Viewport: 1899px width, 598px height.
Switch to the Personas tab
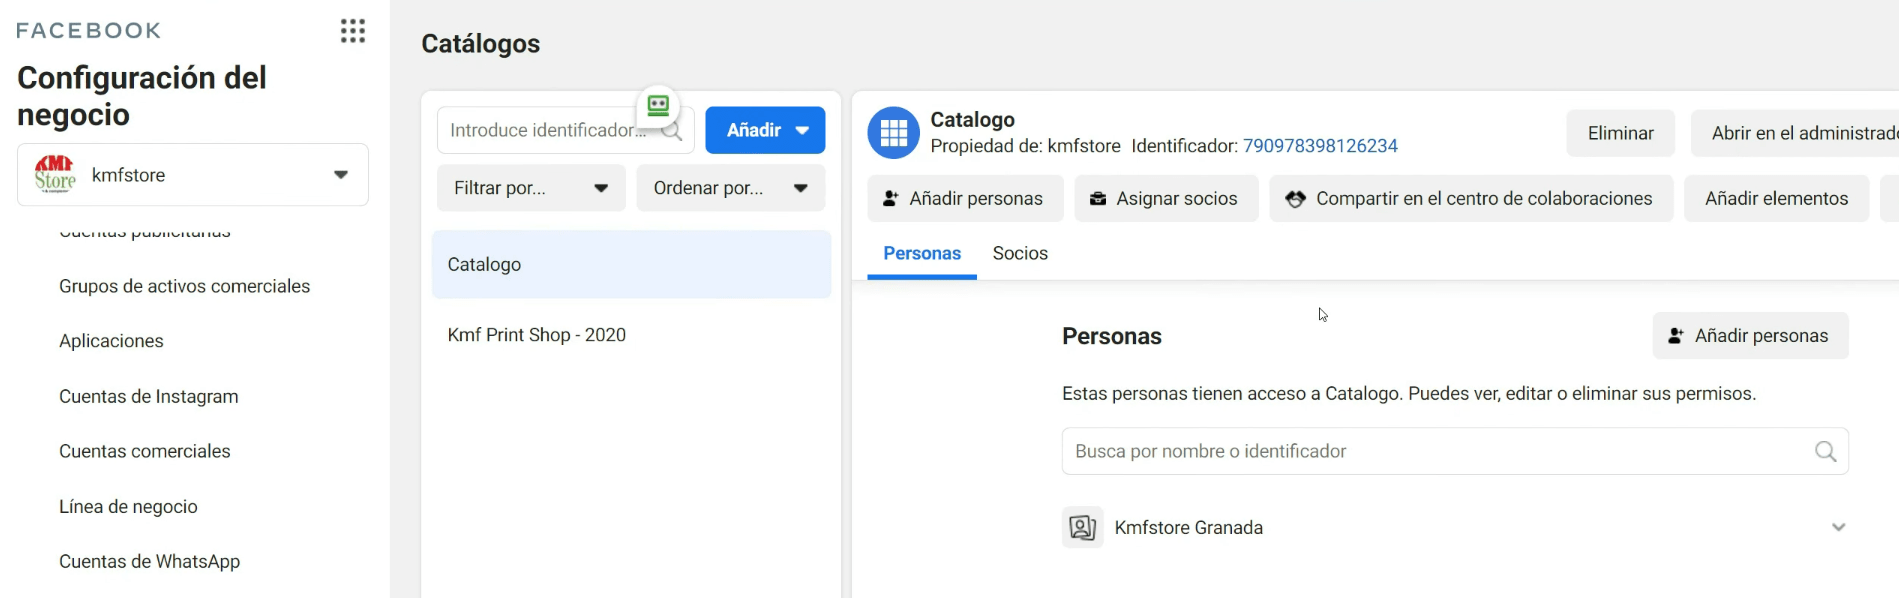922,254
